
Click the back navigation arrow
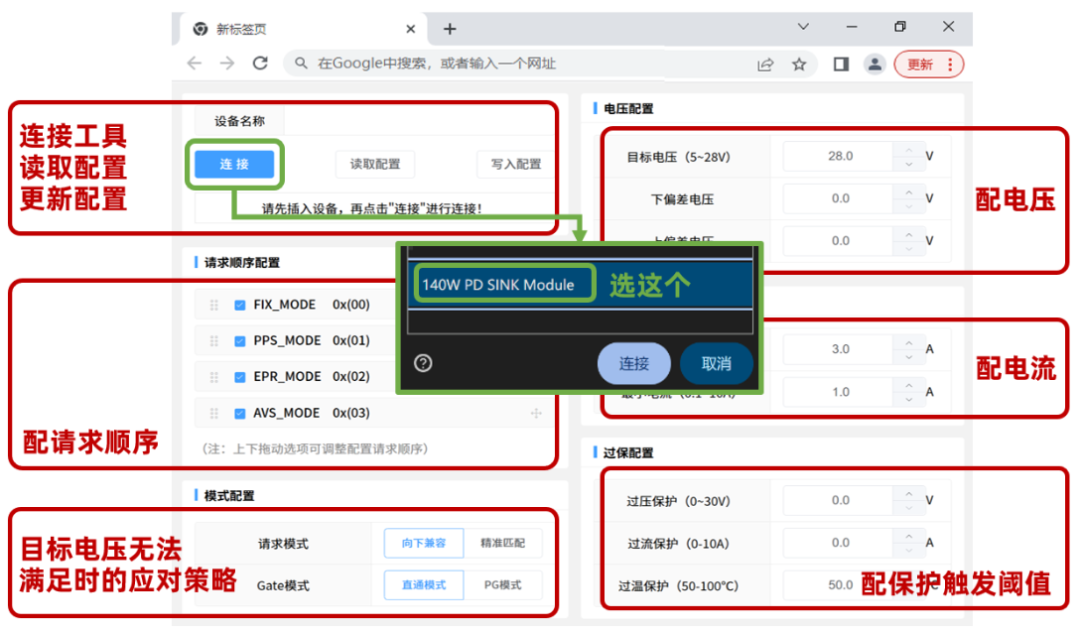(195, 62)
